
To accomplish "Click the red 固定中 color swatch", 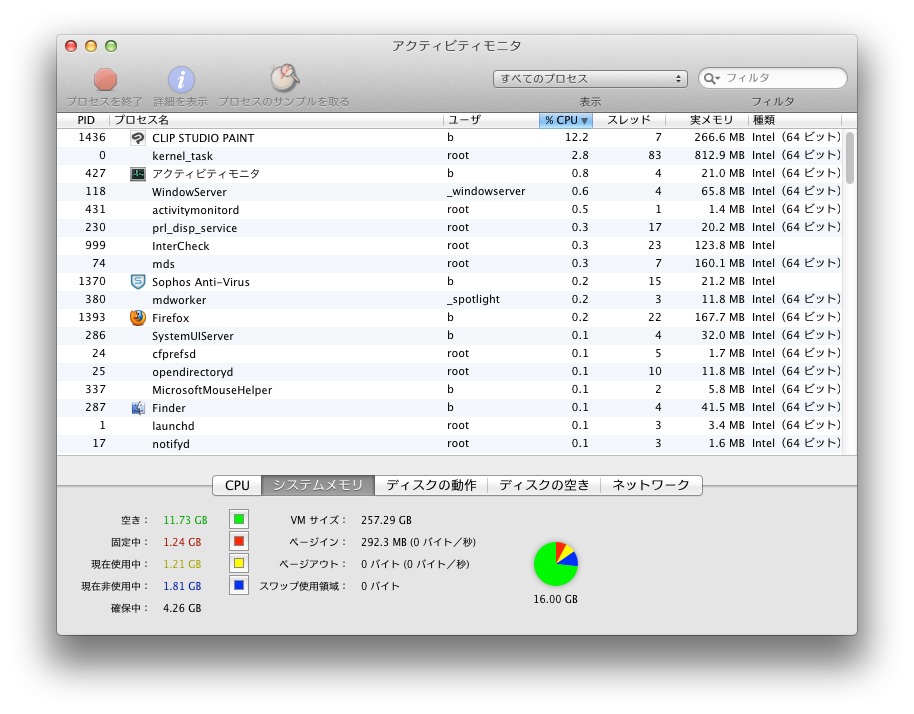I will tap(238, 541).
